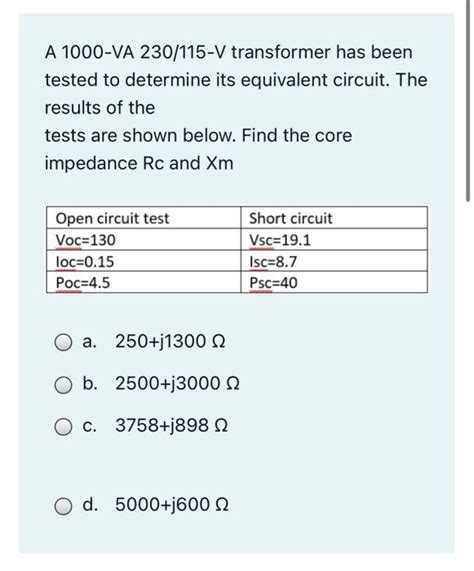Image resolution: width=474 pixels, height=571 pixels.
Task: Click the Poc=4.5 table cell
Action: 143,282
